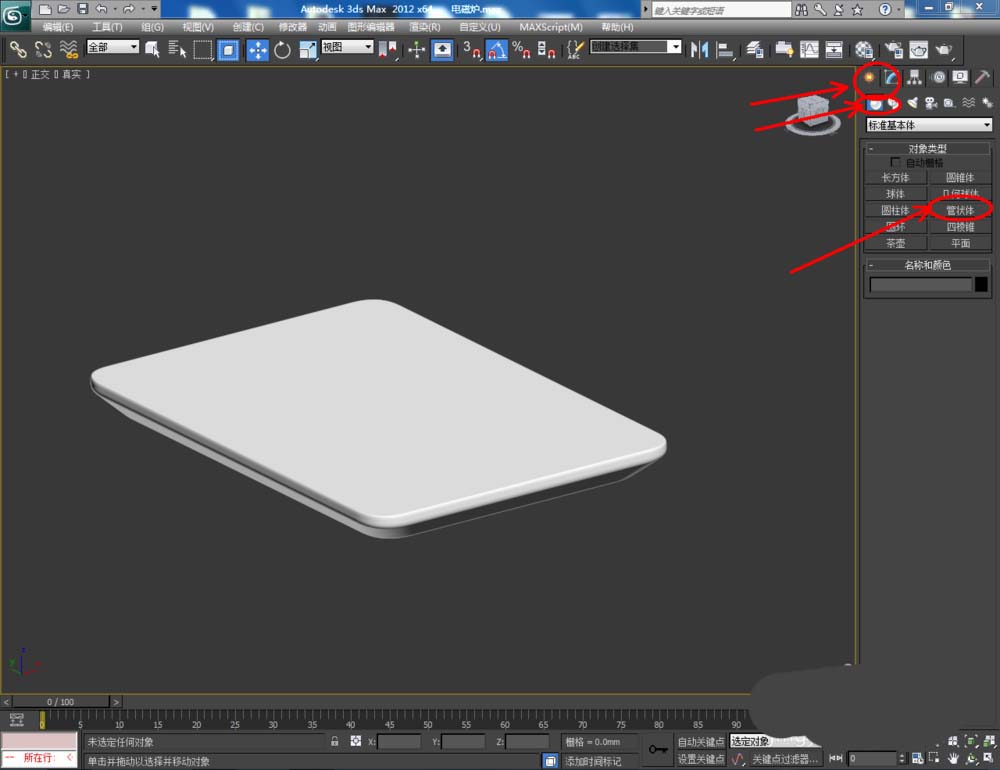Click the 茶壶 teapot primitive button
This screenshot has width=1000, height=770.
(x=895, y=243)
